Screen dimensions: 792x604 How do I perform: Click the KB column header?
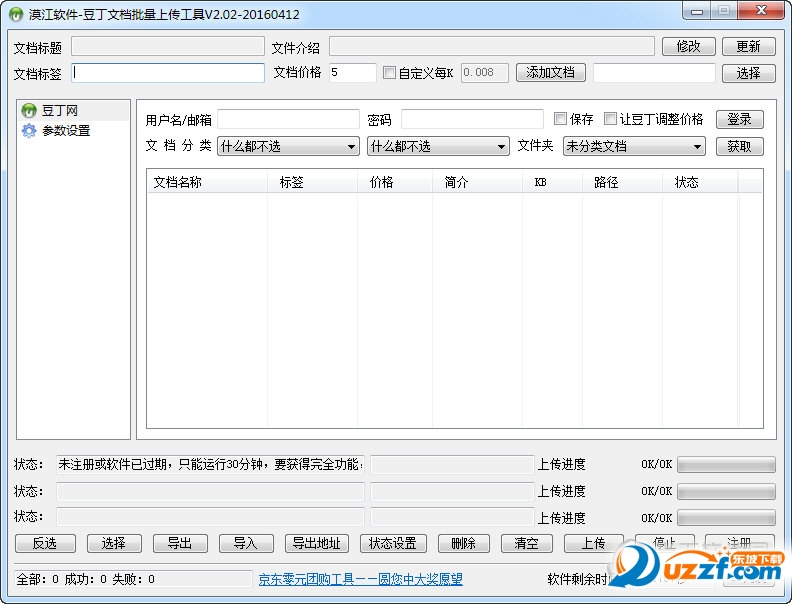tap(553, 182)
